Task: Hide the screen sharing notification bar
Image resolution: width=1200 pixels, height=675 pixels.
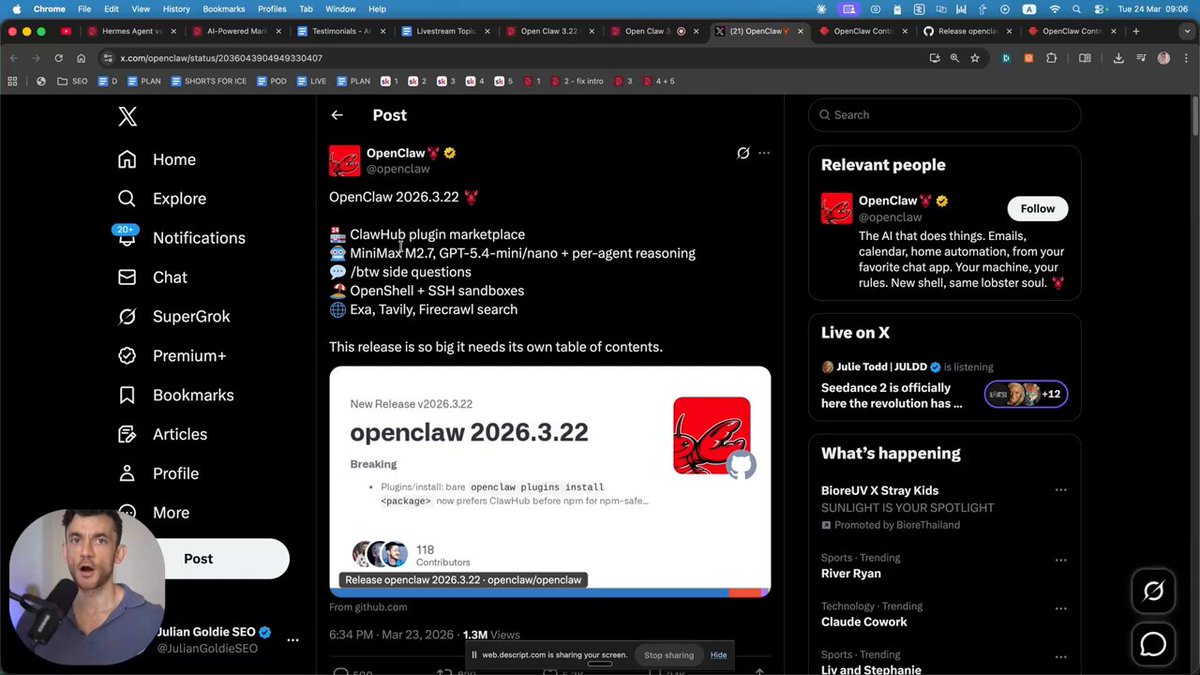Action: pyautogui.click(x=718, y=655)
